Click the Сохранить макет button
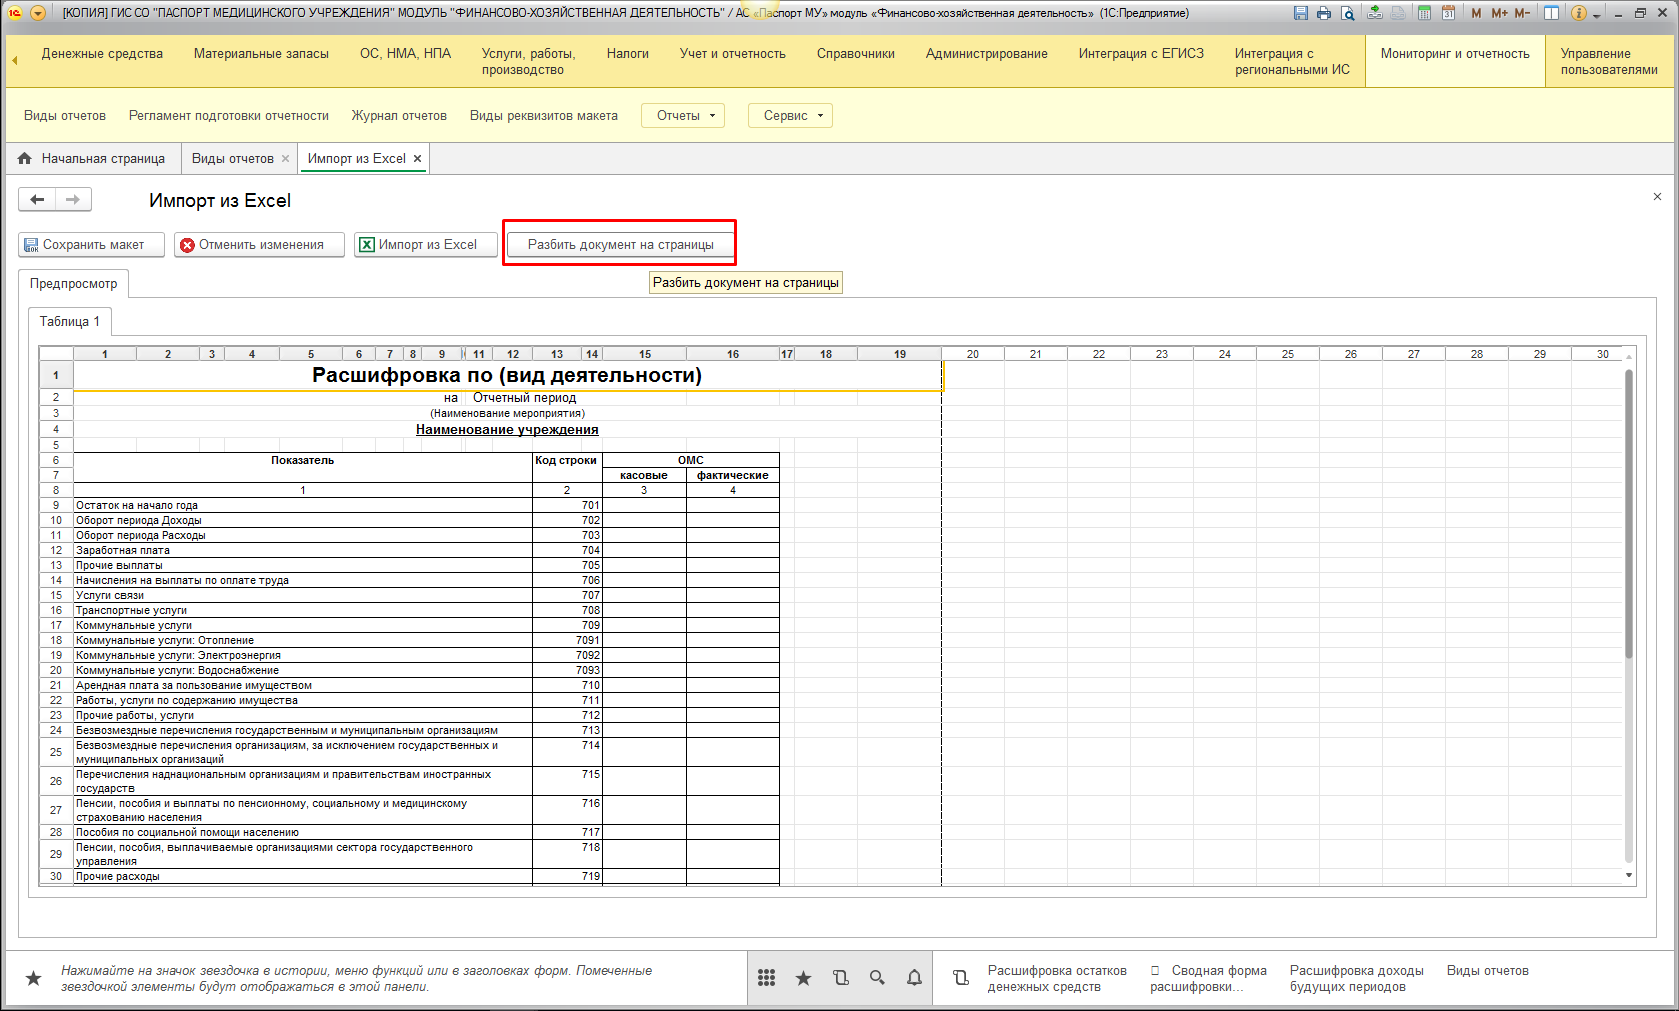1679x1011 pixels. pos(92,245)
